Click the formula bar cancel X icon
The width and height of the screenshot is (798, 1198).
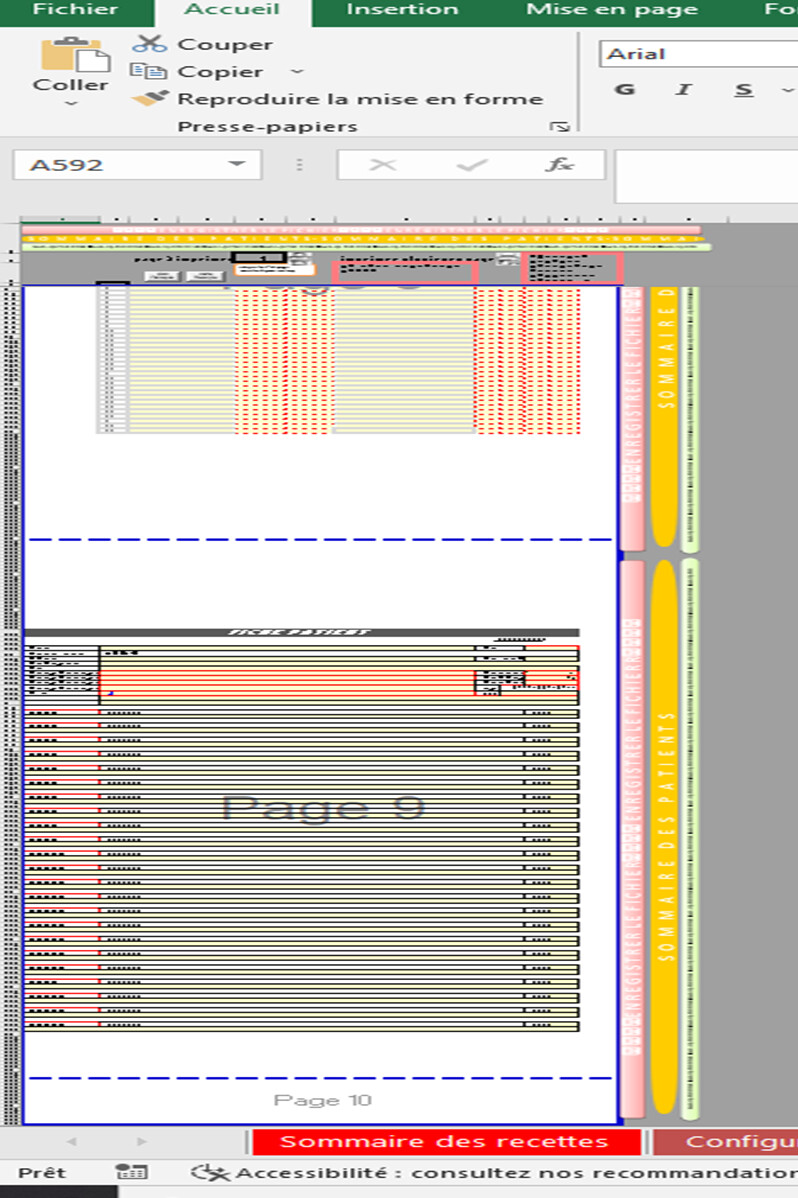pos(382,165)
